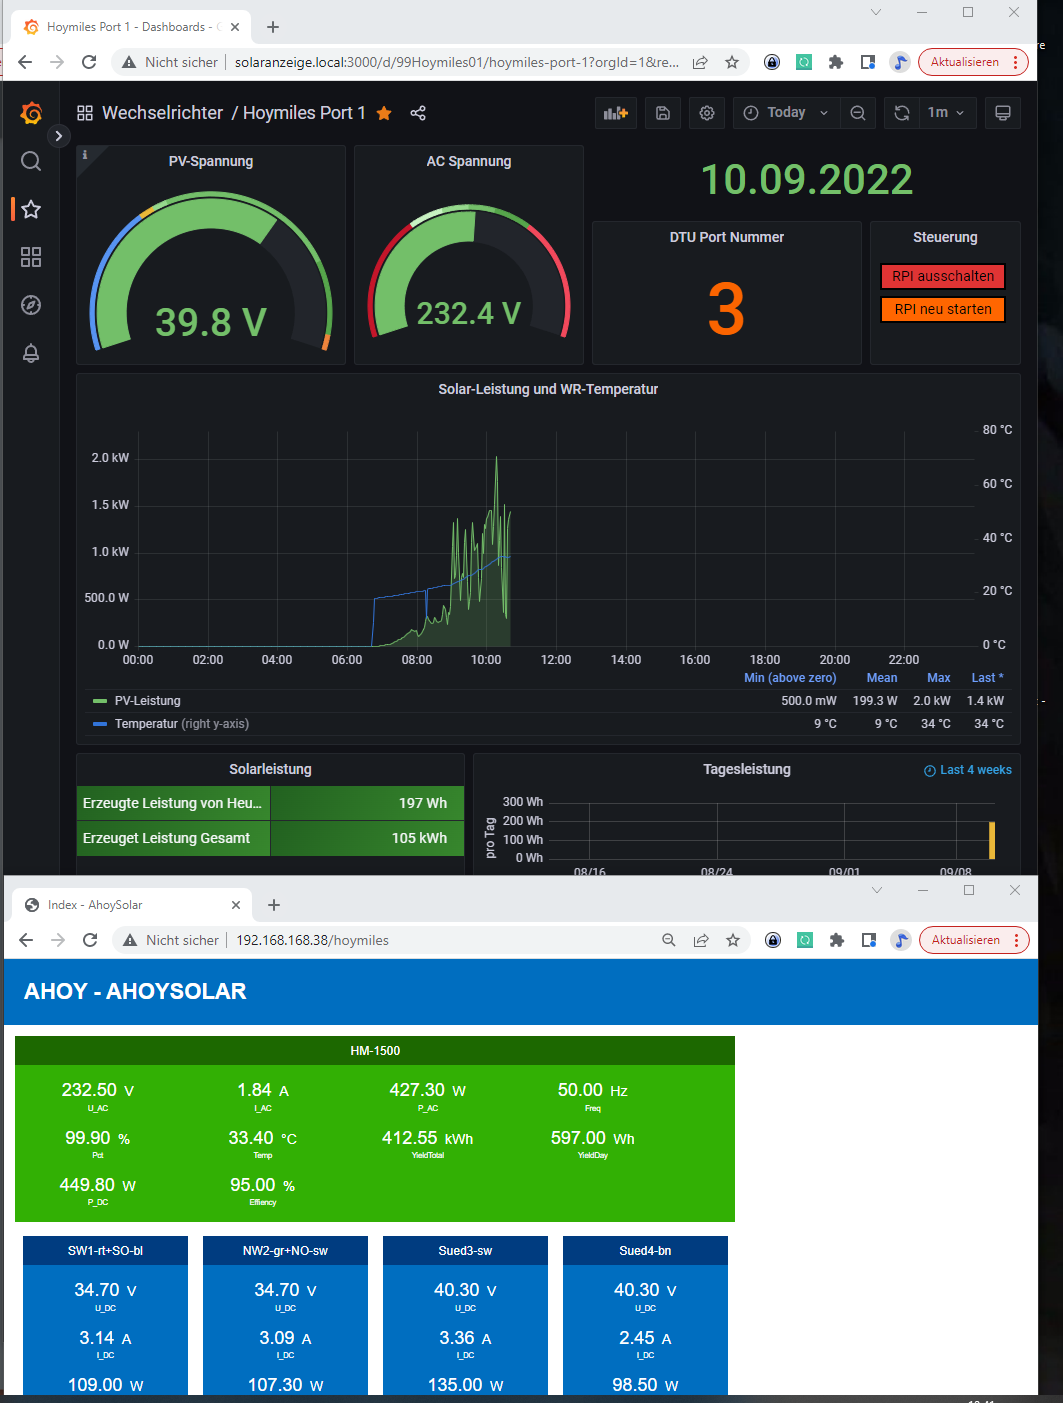The height and width of the screenshot is (1403, 1063).
Task: Open the Explore compass icon
Action: tap(31, 305)
